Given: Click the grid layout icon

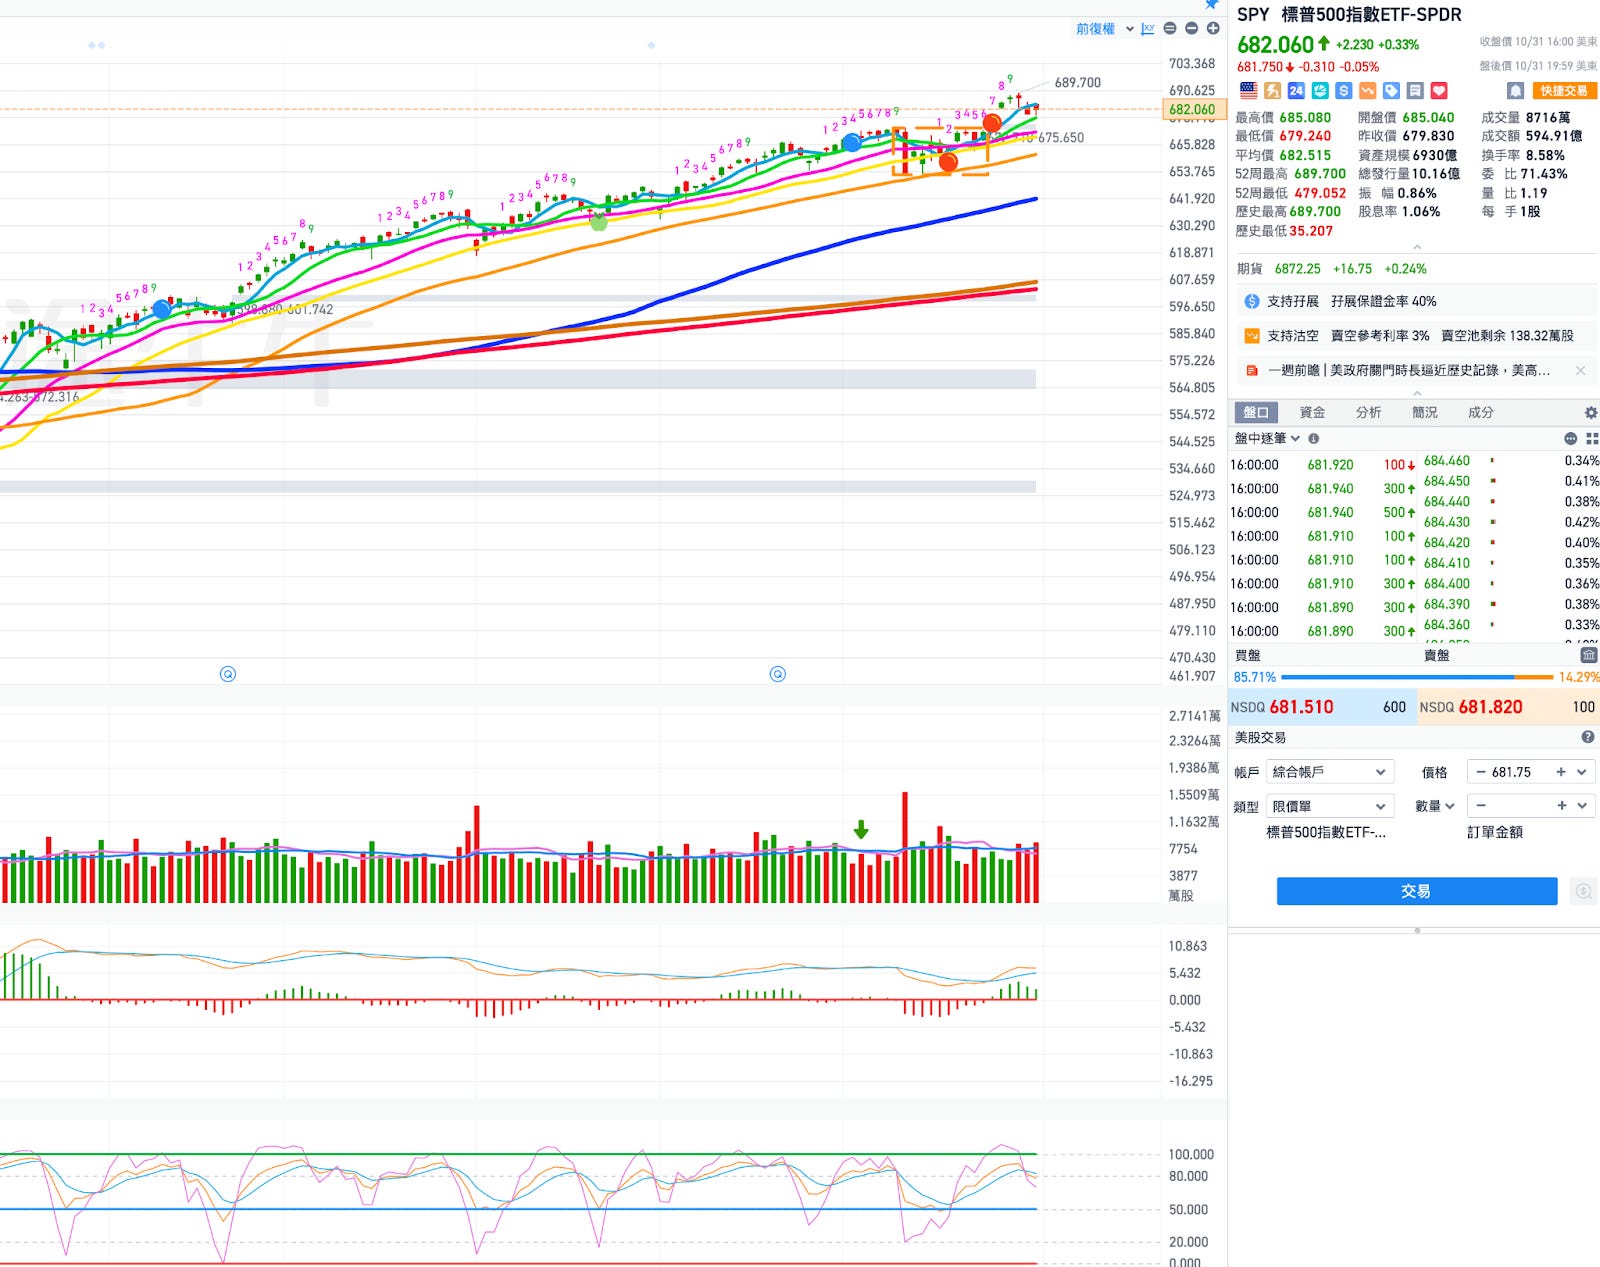Looking at the screenshot, I should coord(1592,438).
